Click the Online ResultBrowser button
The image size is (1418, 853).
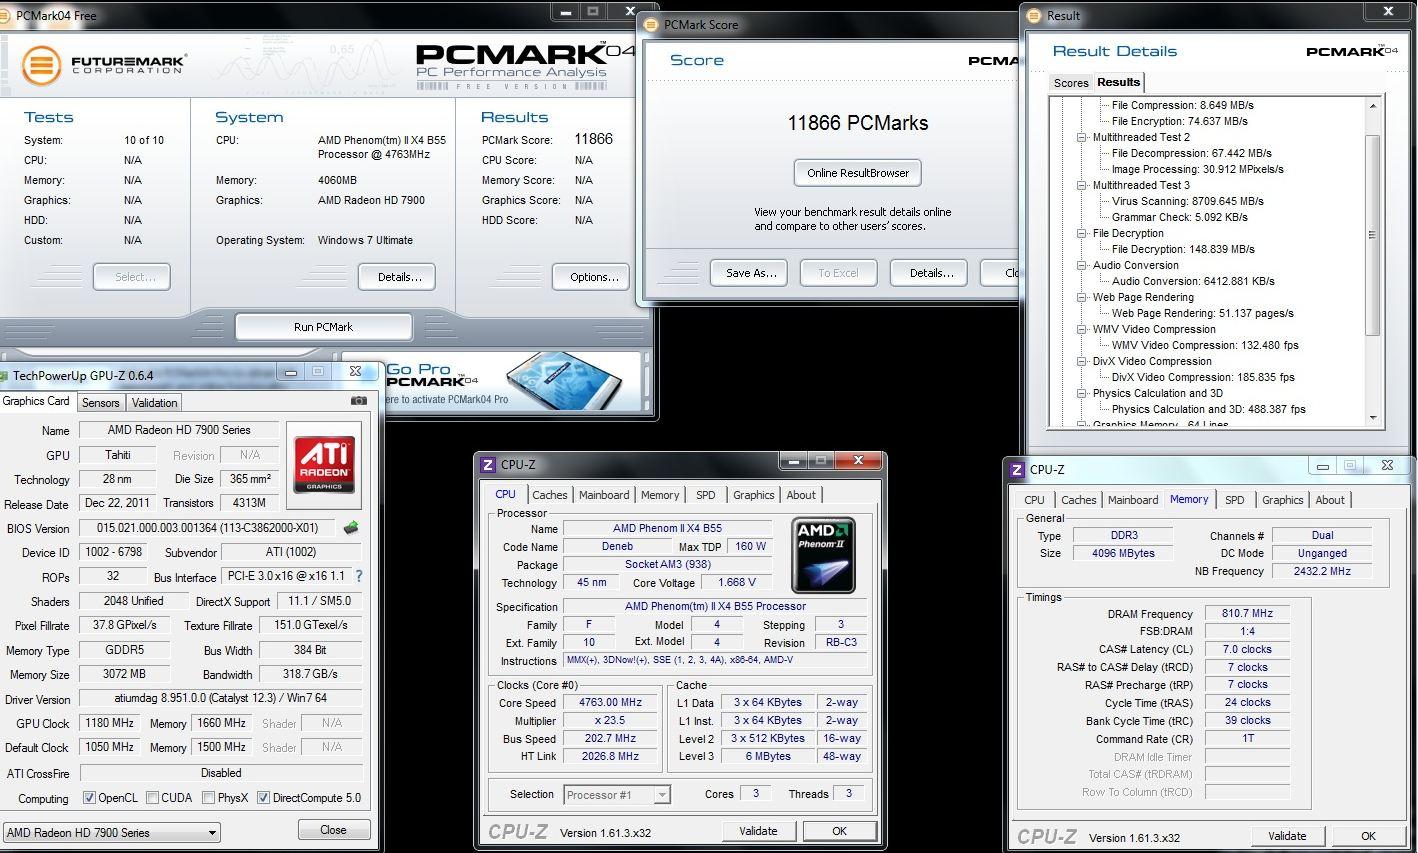click(858, 173)
